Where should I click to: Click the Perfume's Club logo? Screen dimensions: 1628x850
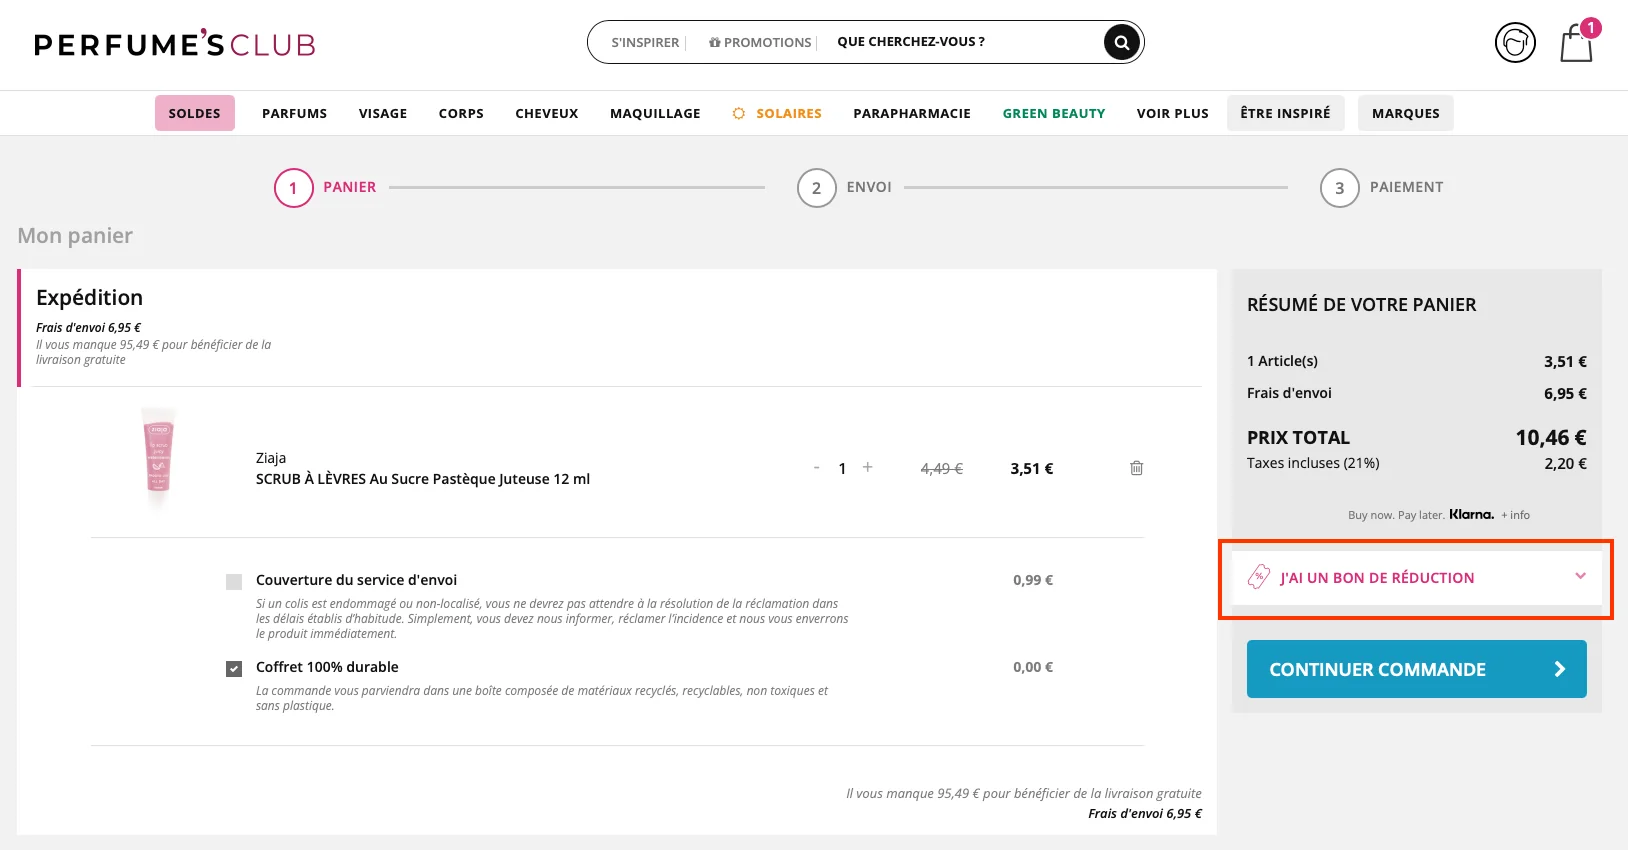coord(175,43)
